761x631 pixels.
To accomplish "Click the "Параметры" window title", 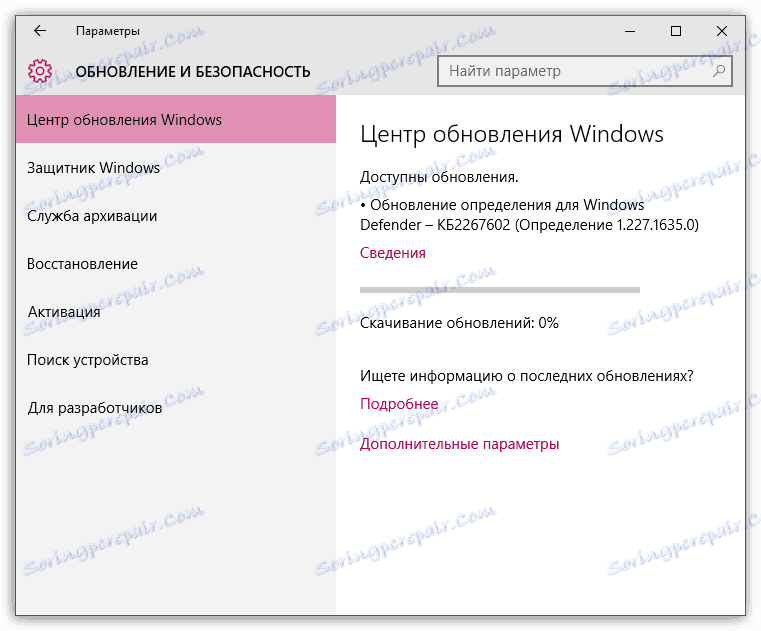I will (x=108, y=31).
